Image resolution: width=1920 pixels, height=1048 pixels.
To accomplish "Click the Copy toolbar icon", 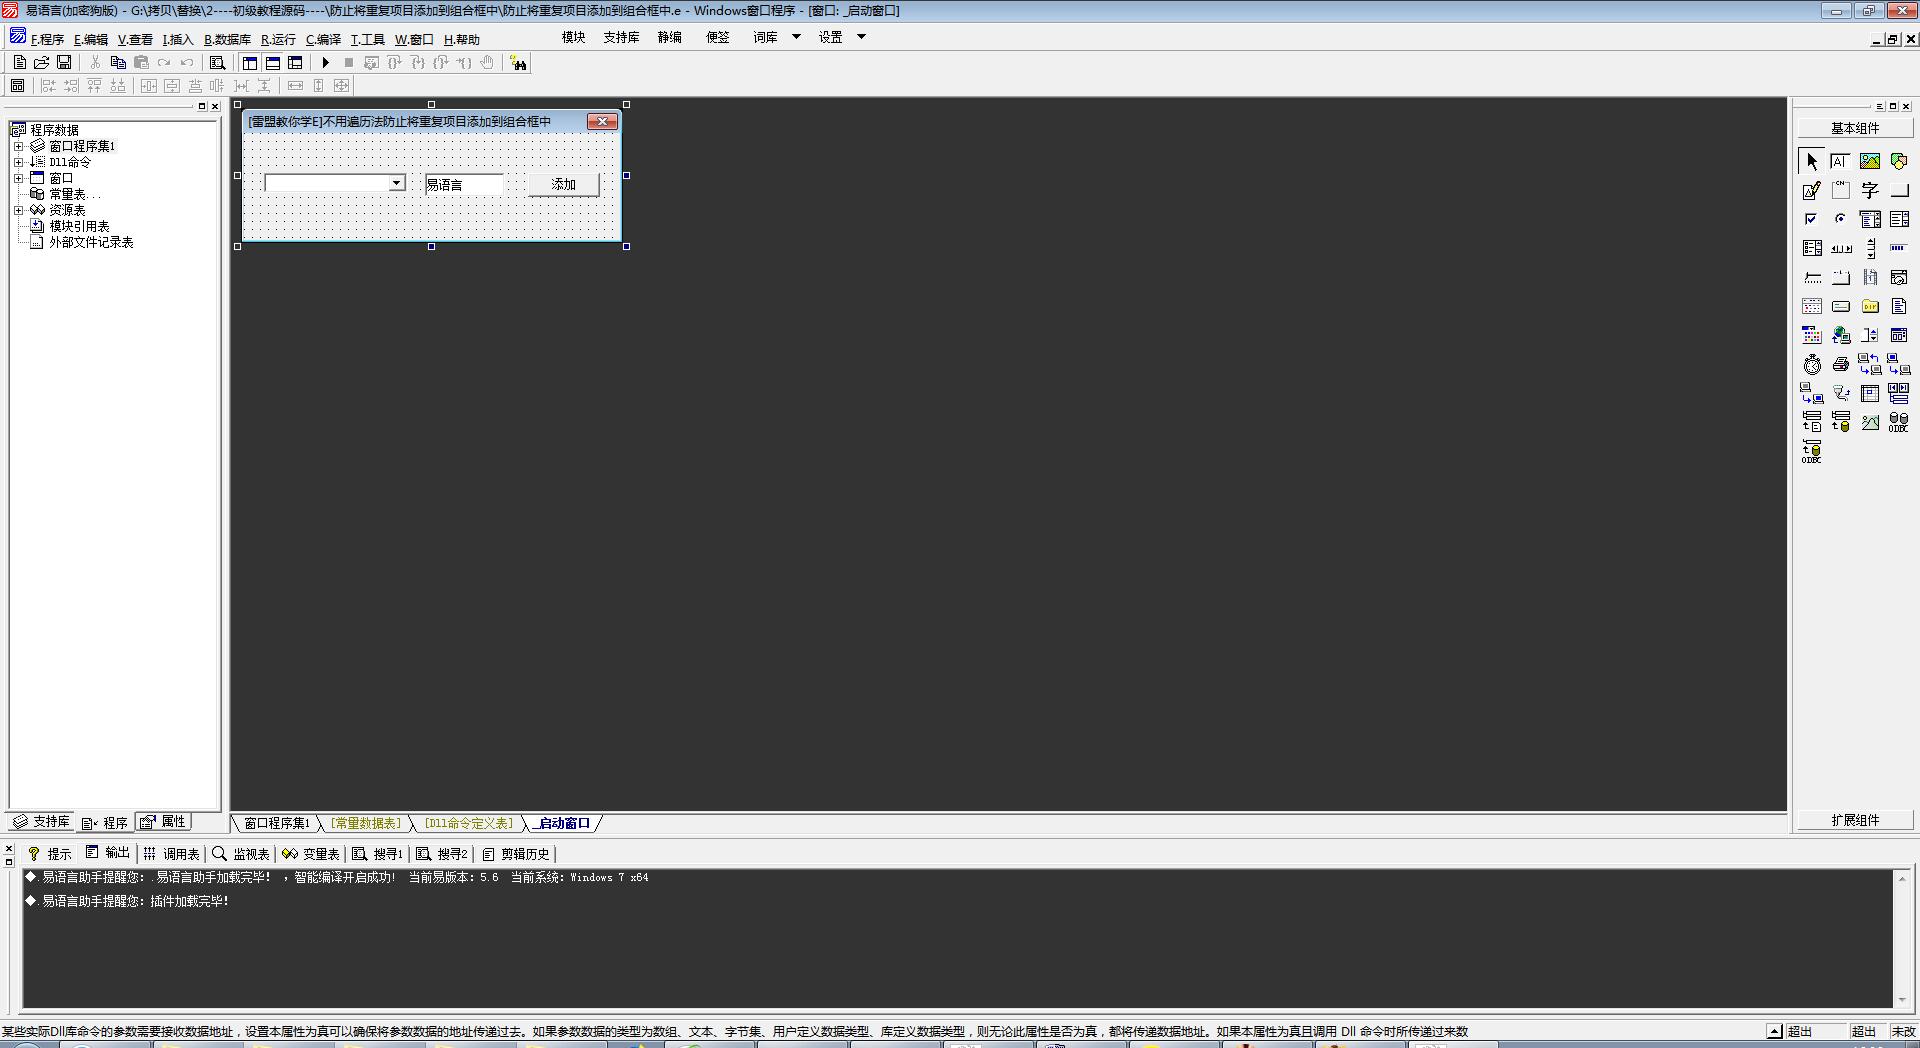I will point(118,62).
